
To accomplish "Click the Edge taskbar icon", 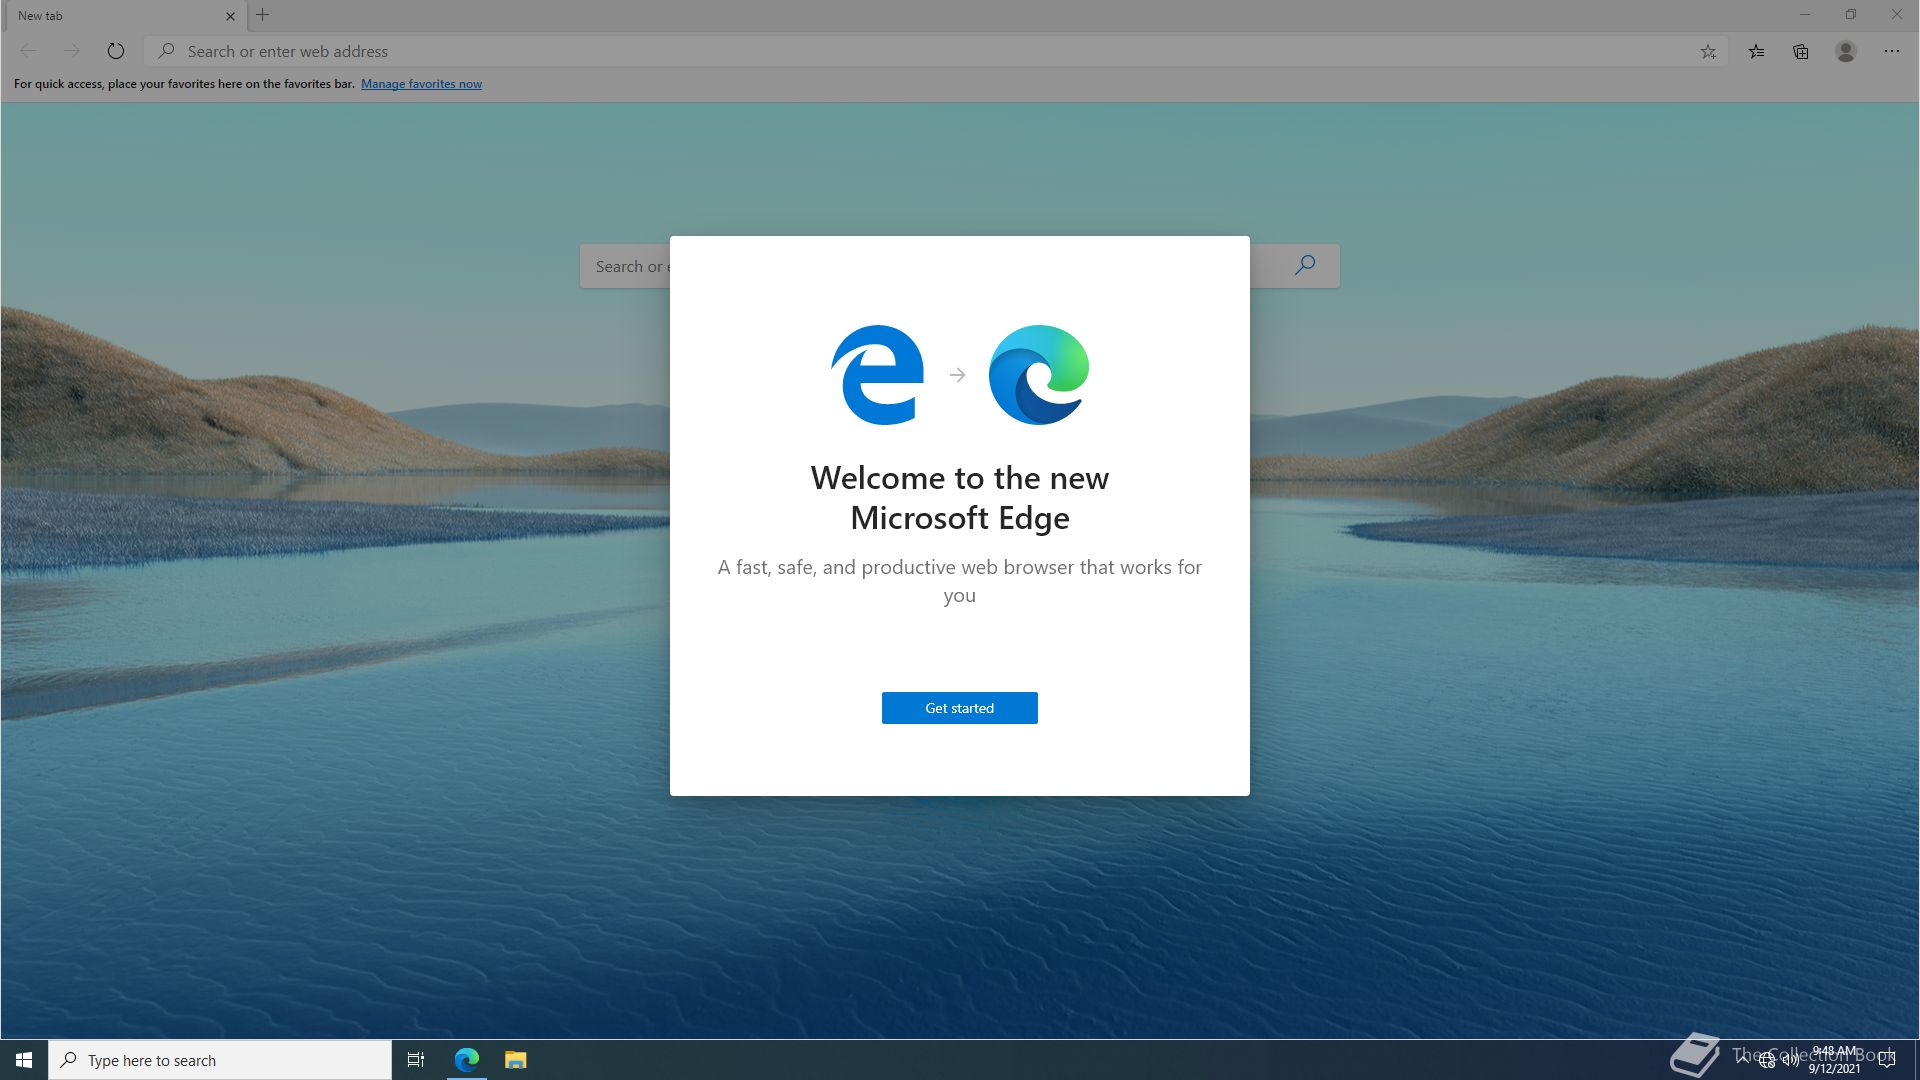I will [467, 1060].
